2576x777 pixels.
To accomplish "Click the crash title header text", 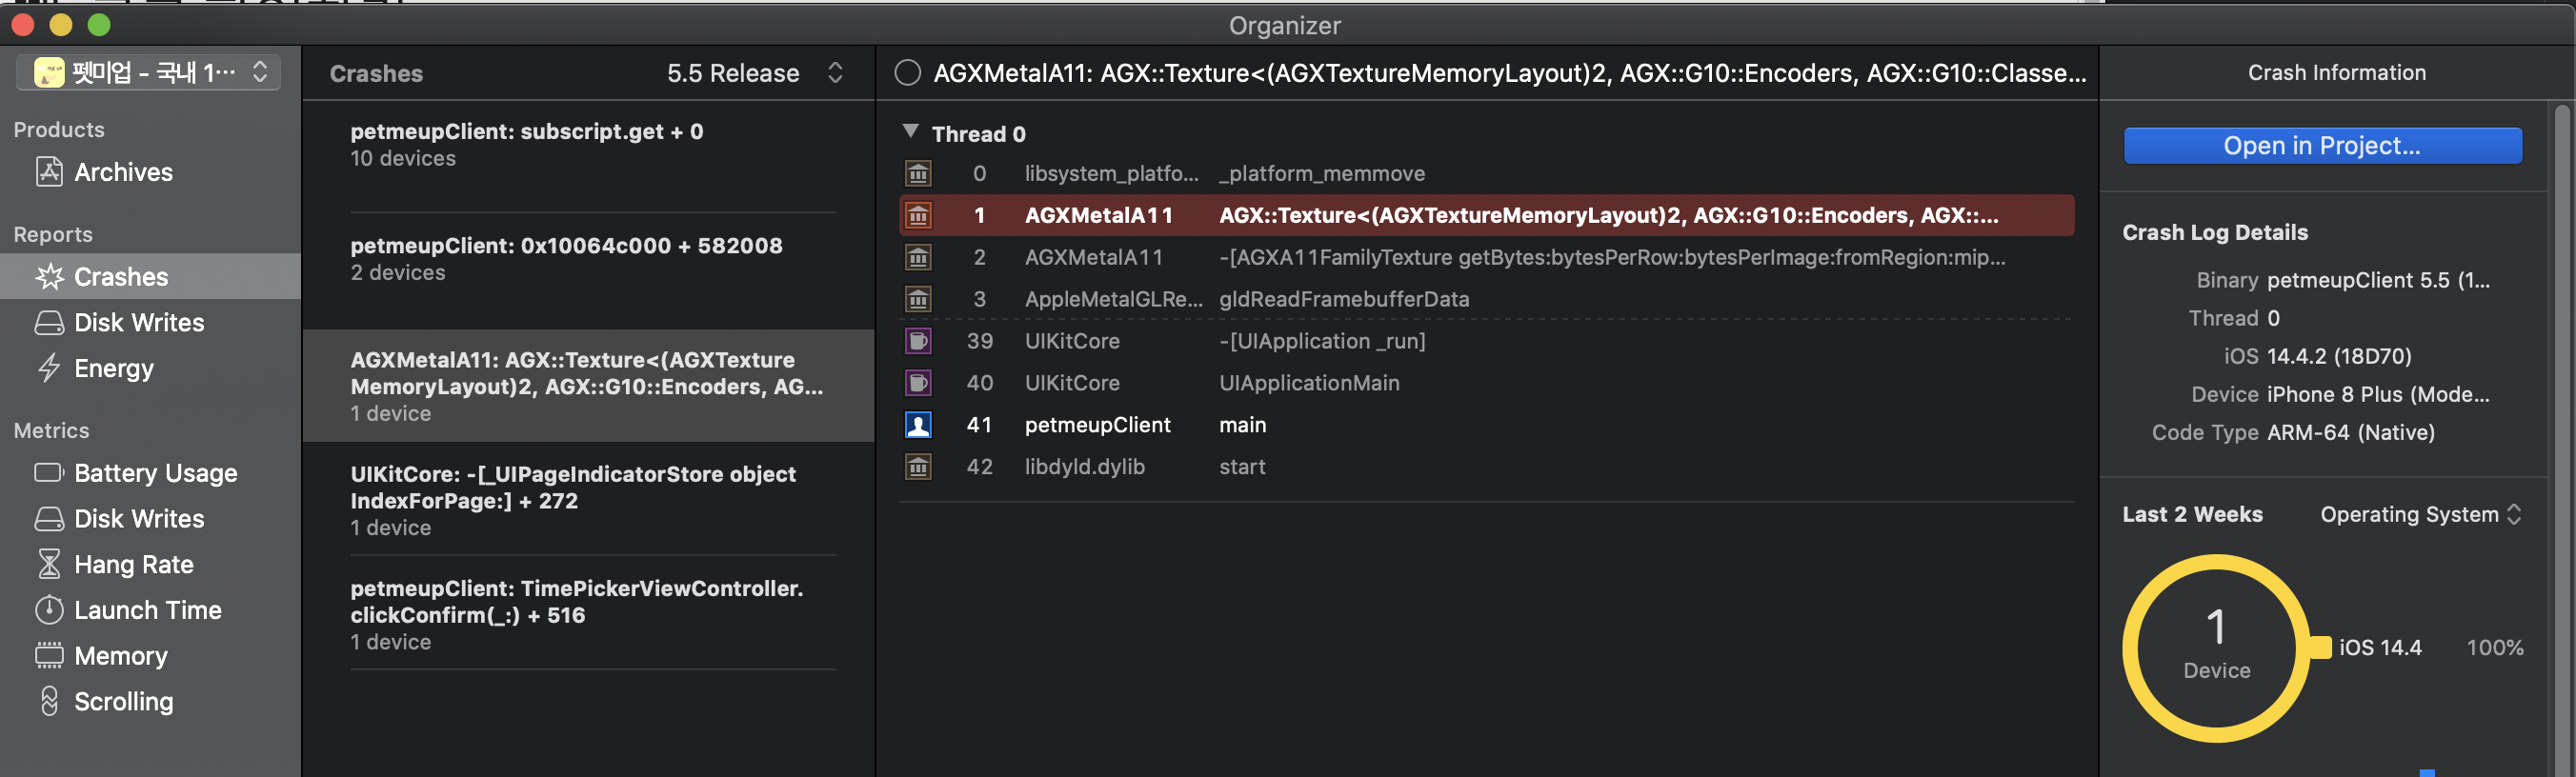I will [x=1509, y=73].
